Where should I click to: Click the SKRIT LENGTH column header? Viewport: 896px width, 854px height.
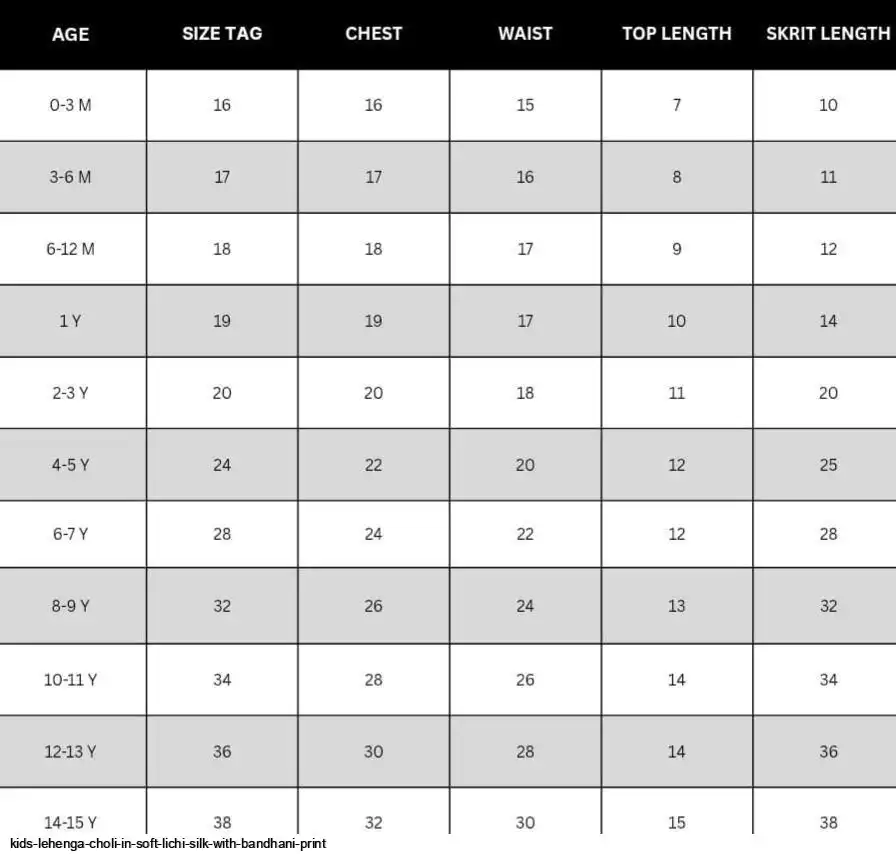click(x=828, y=34)
